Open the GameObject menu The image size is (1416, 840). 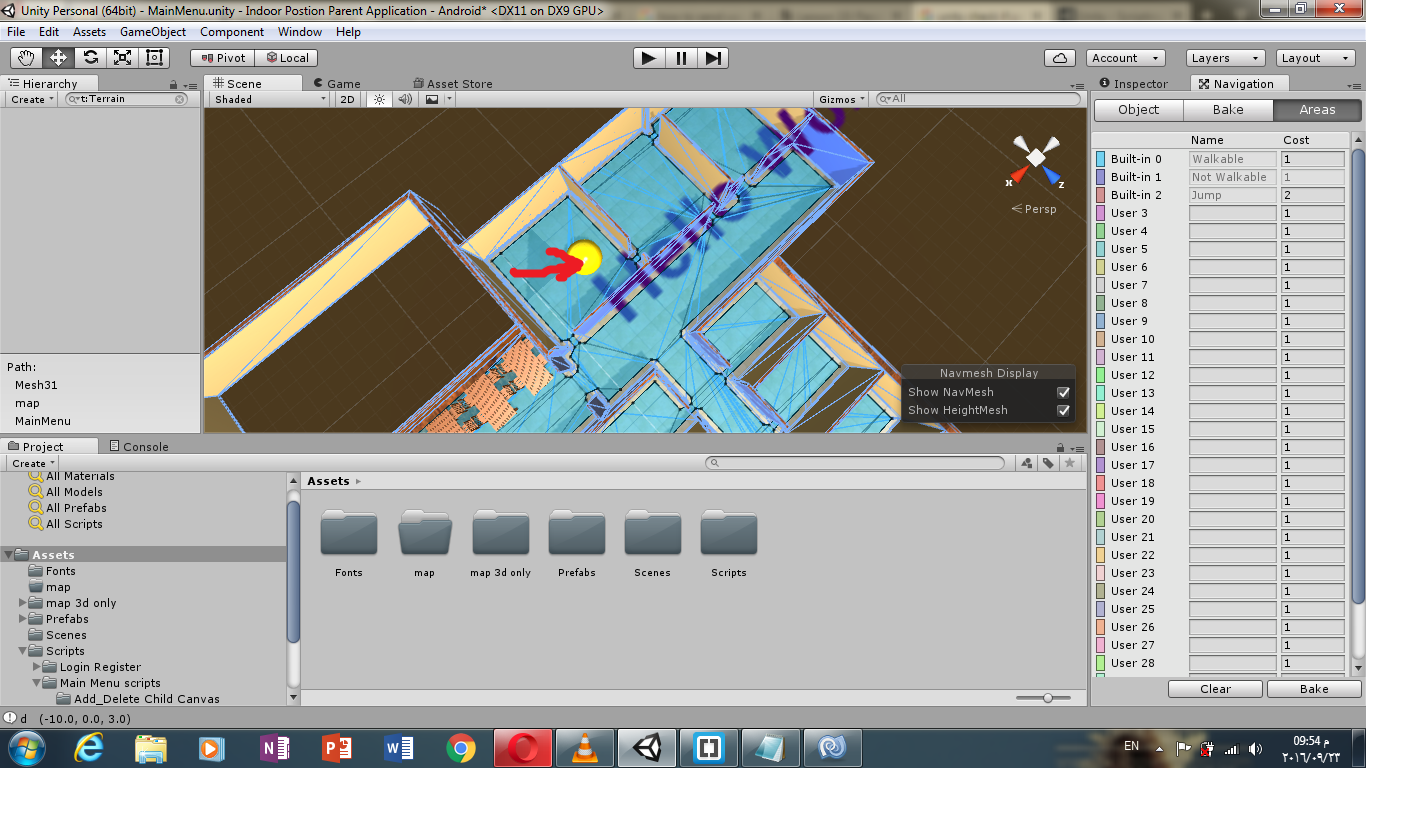click(x=153, y=32)
